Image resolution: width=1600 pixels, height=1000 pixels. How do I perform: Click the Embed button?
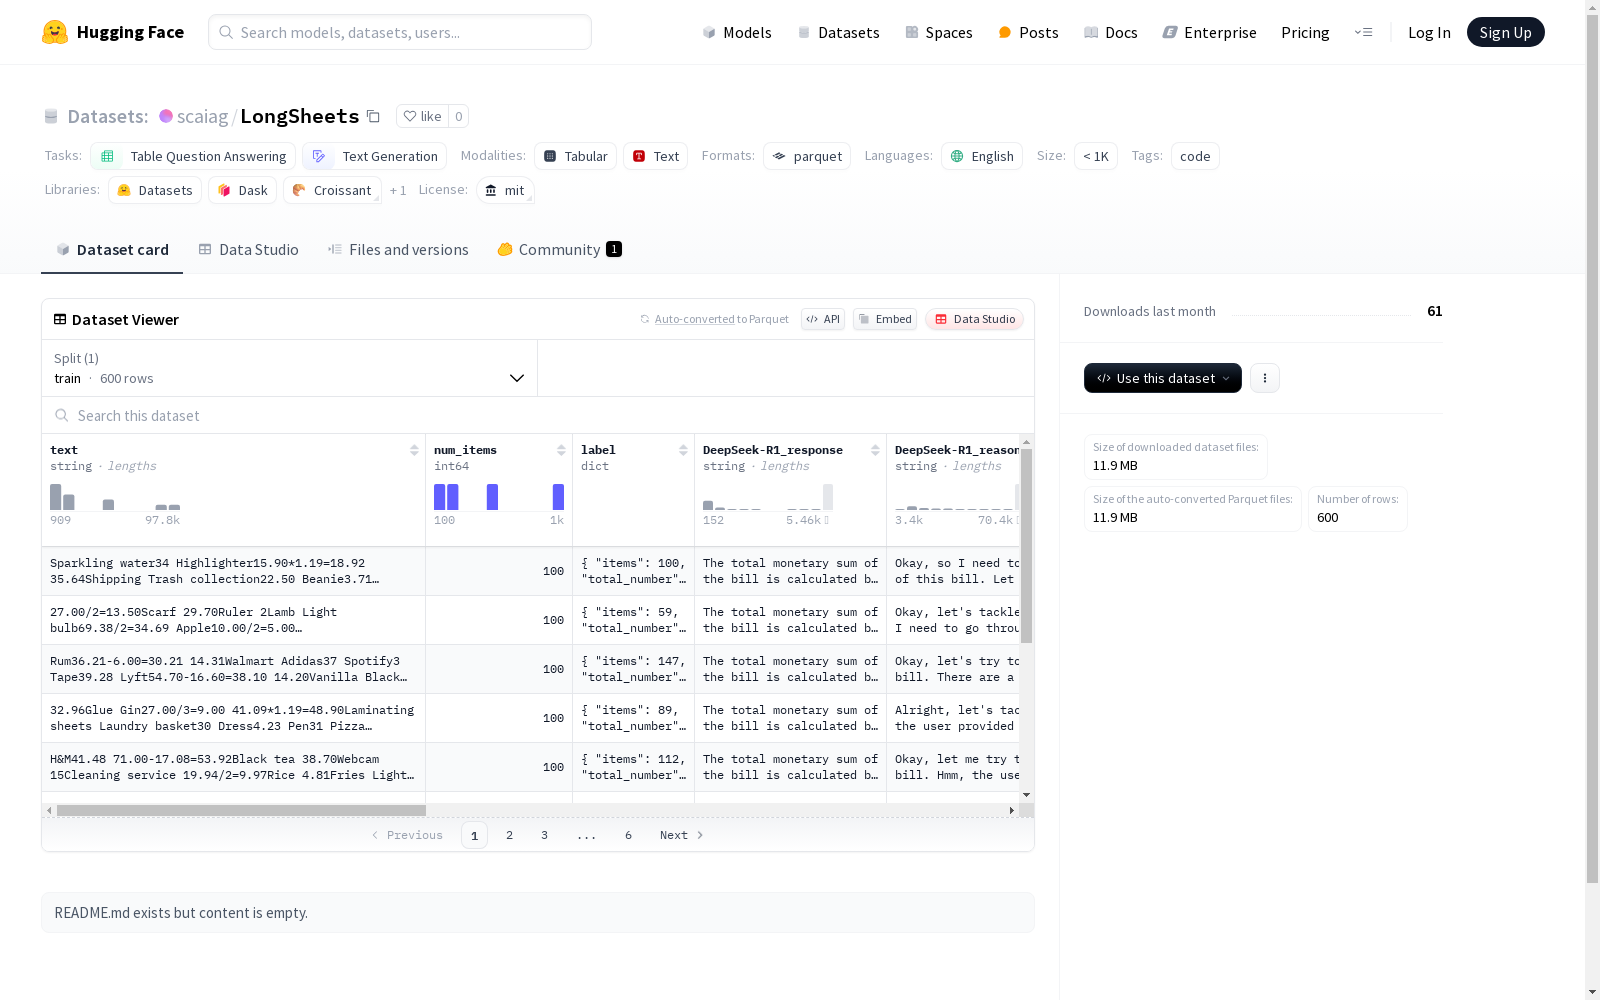[885, 319]
